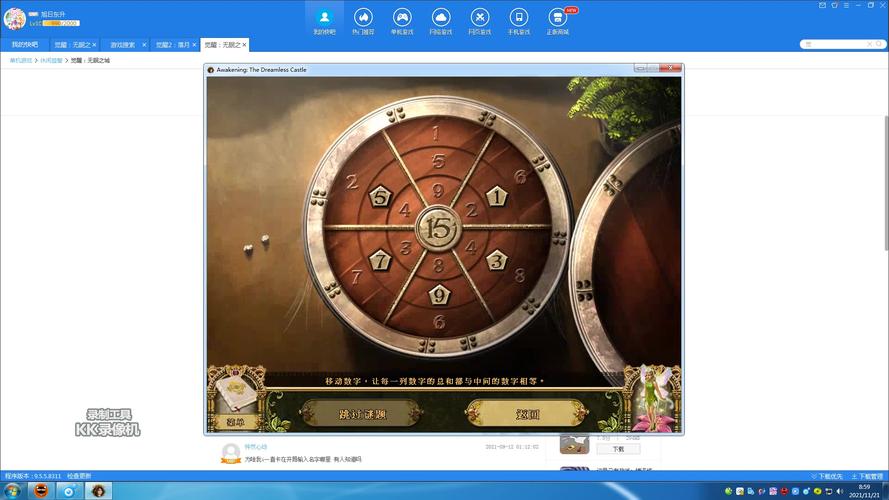
Task: Click the number 3 in the inner ring
Action: [x=405, y=248]
